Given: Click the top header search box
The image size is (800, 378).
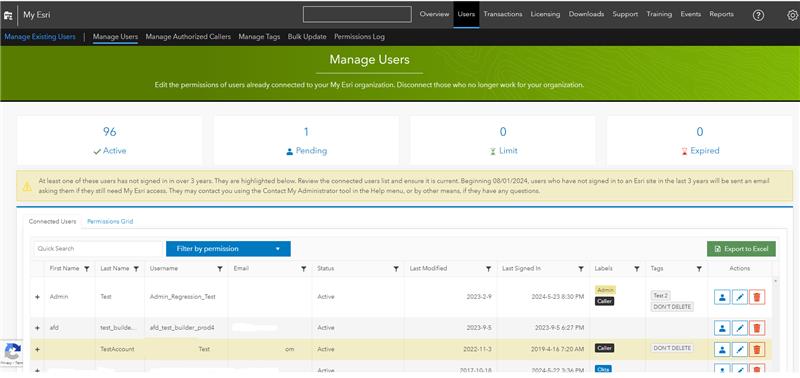Looking at the screenshot, I should (357, 14).
